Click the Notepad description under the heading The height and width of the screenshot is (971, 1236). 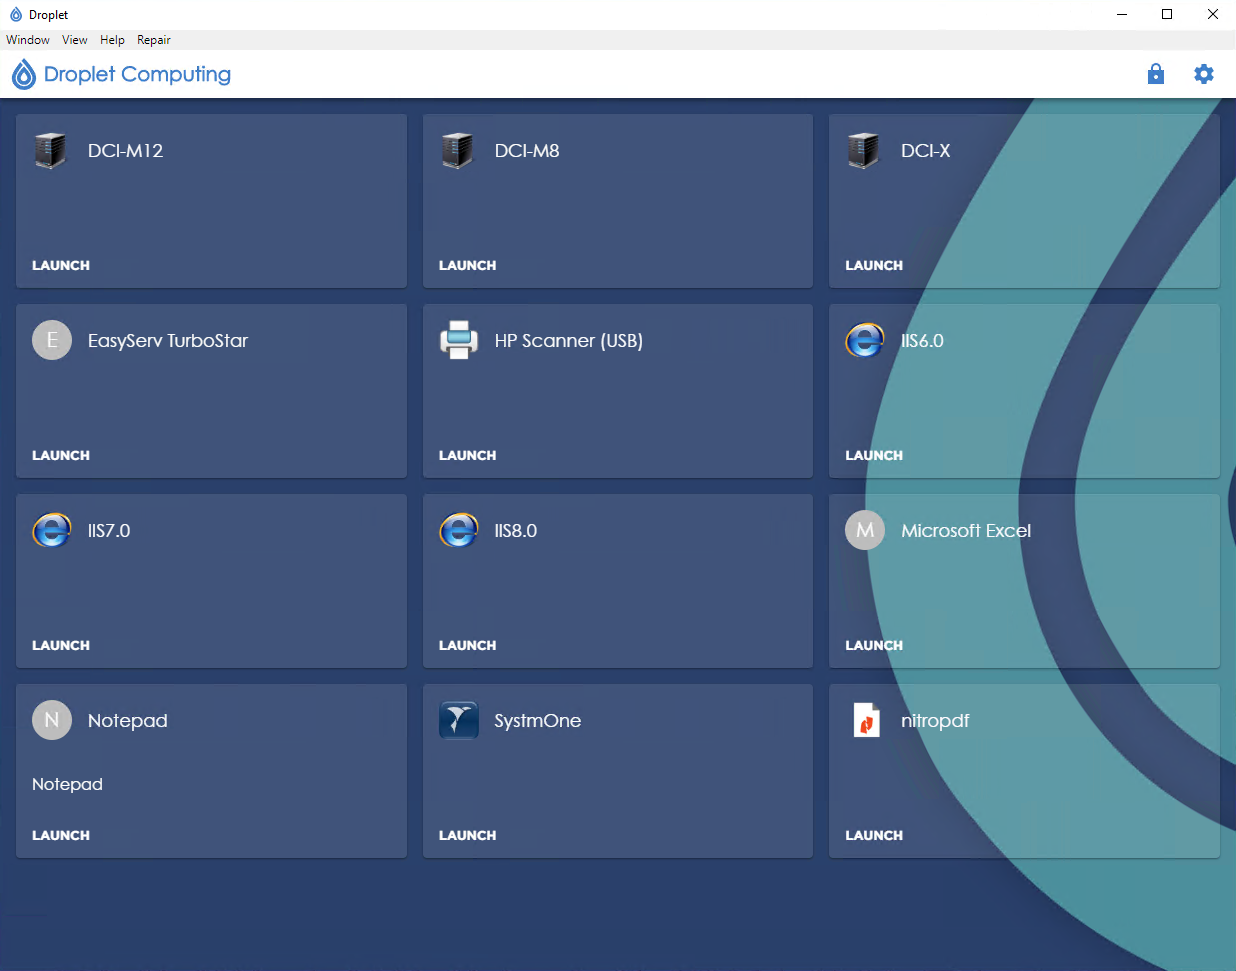tap(67, 785)
